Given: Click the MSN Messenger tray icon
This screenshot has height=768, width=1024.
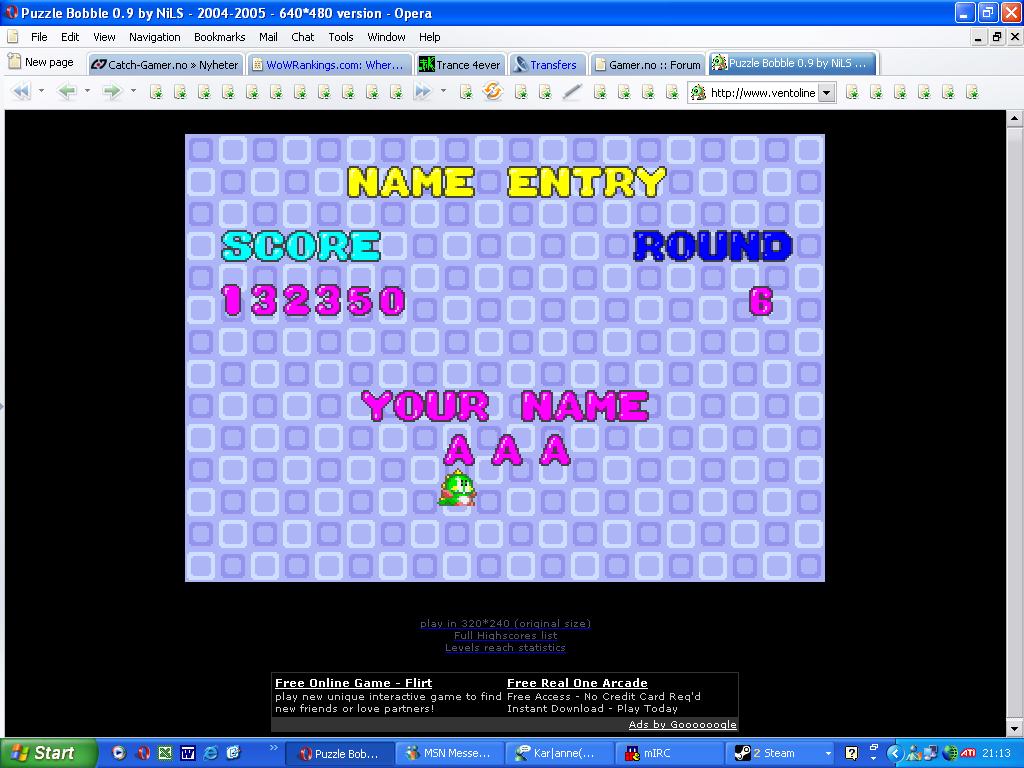Looking at the screenshot, I should coord(914,753).
